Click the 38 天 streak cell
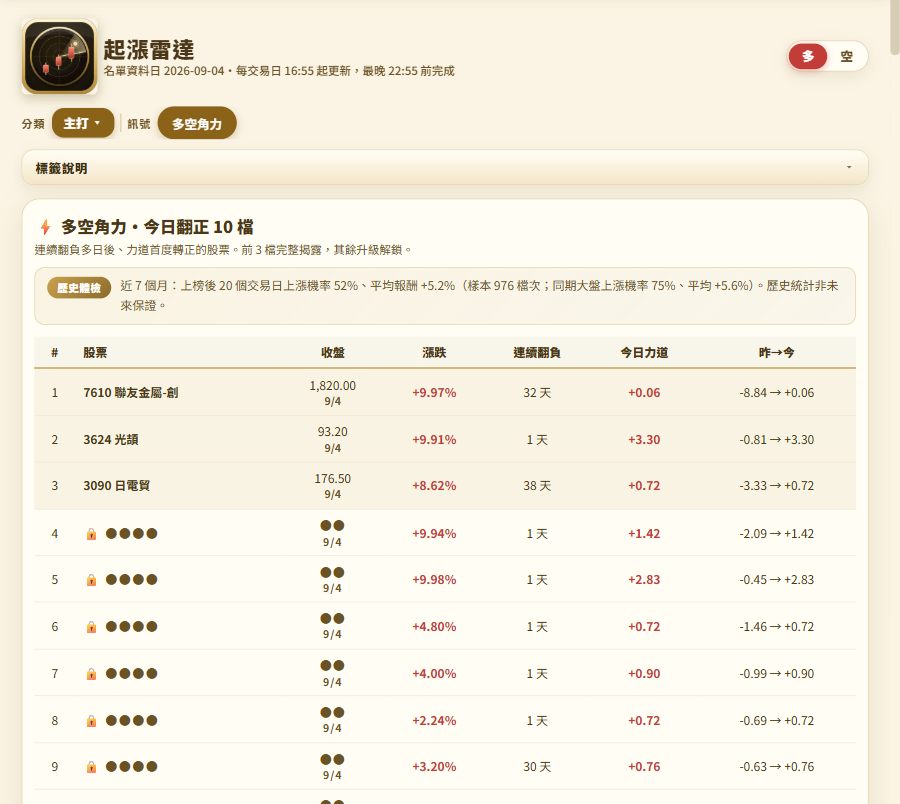Screen dimensions: 900x804 (537, 485)
